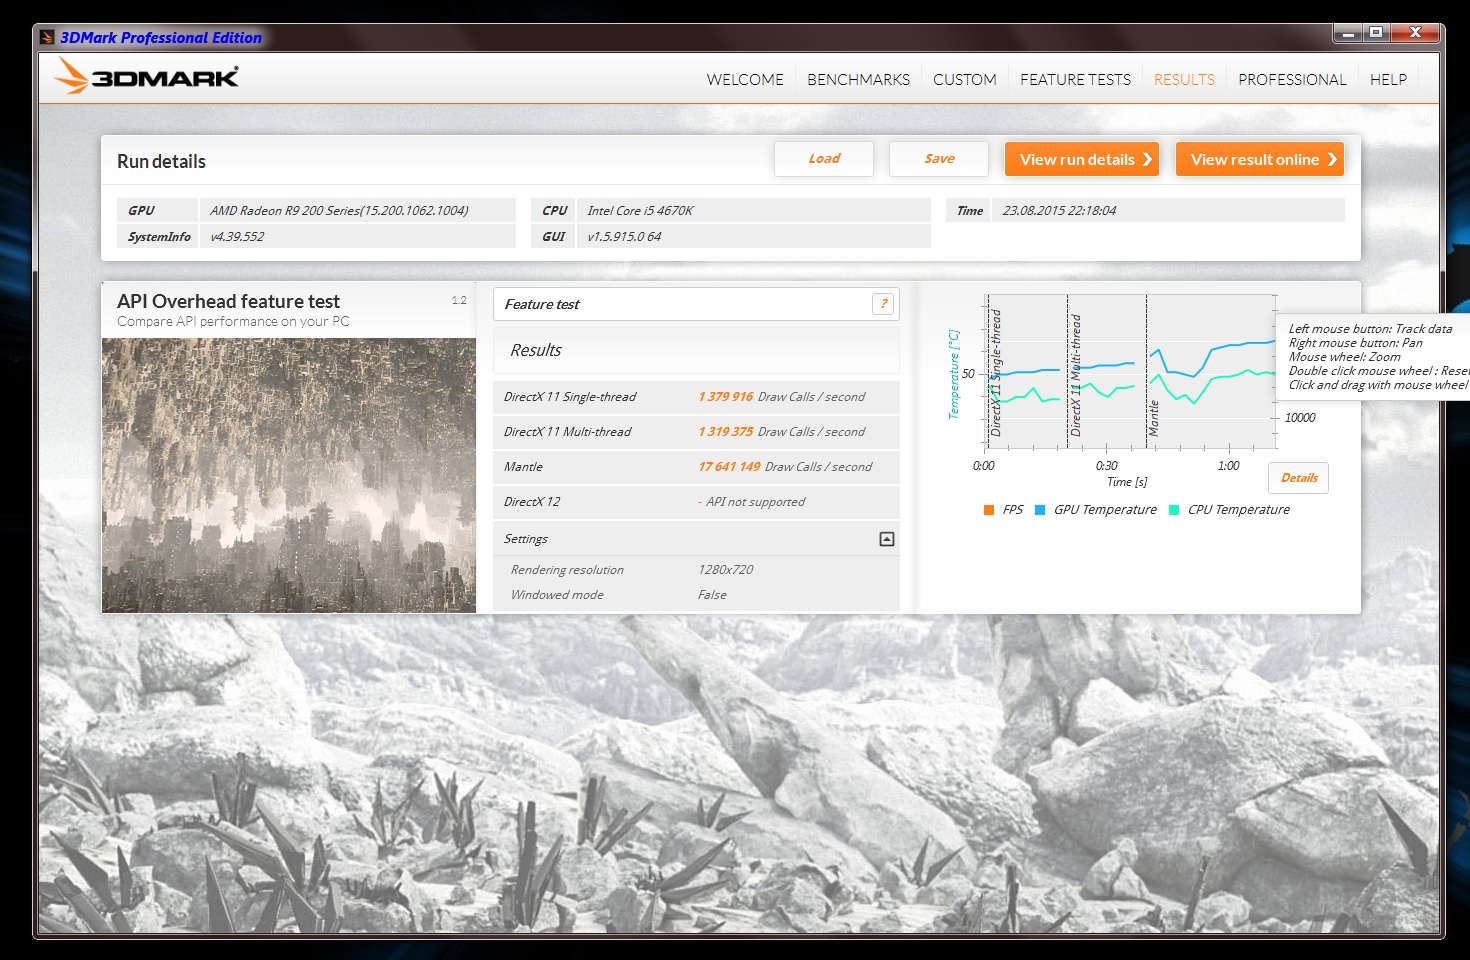Click the SystemInfo version v4.39.552
Image resolution: width=1470 pixels, height=960 pixels.
237,237
